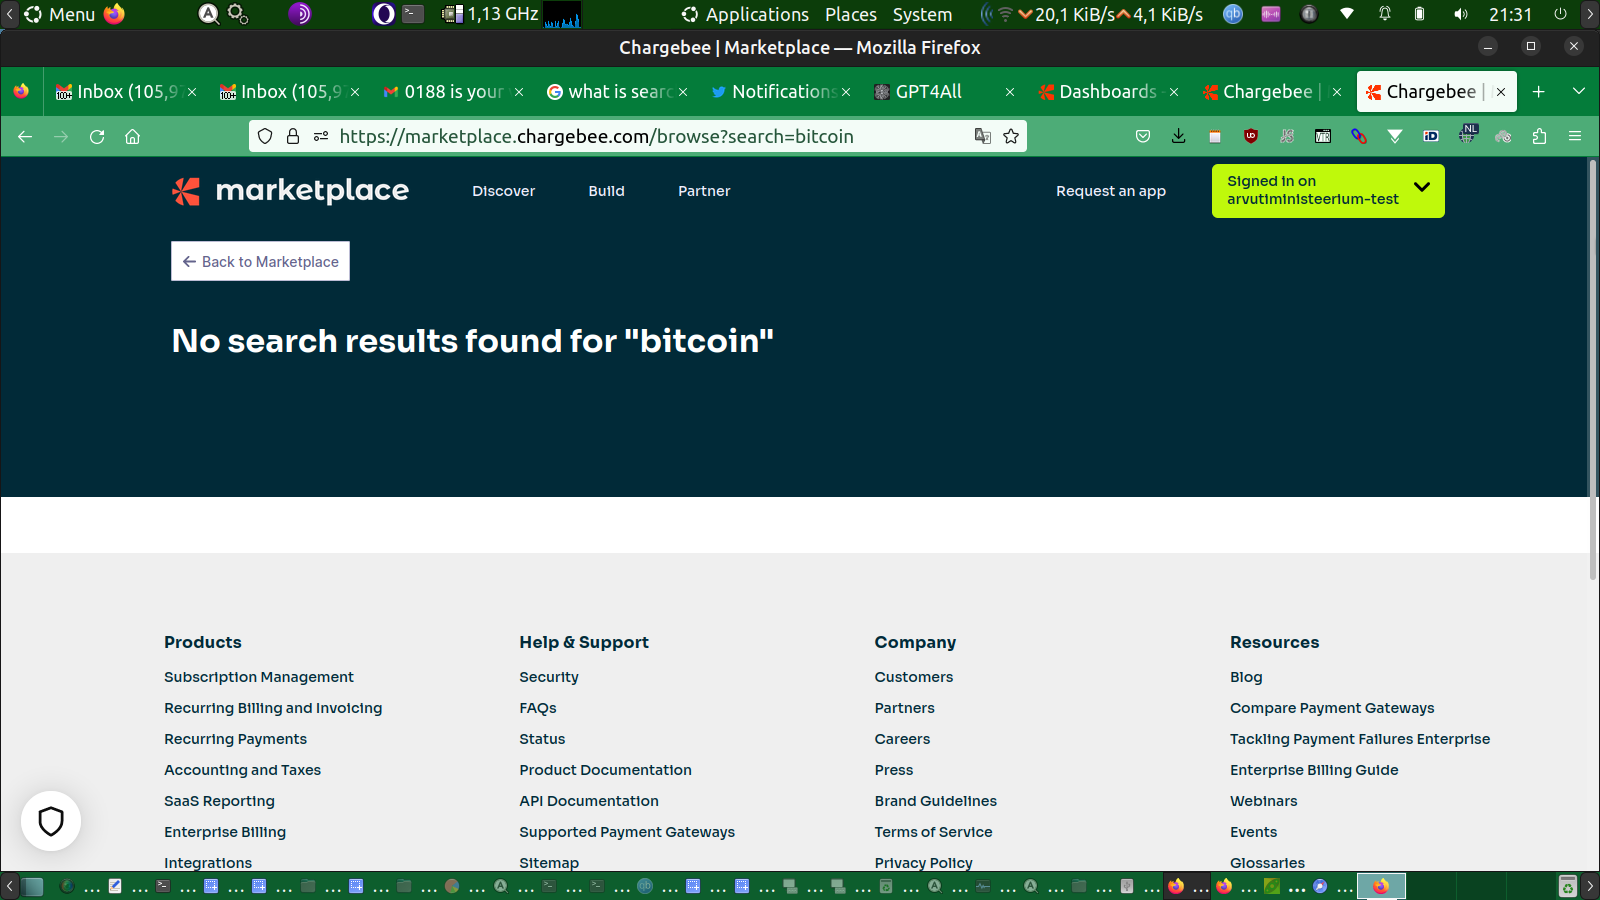The height and width of the screenshot is (900, 1600).
Task: Open the notification bell tray icon
Action: (1385, 14)
